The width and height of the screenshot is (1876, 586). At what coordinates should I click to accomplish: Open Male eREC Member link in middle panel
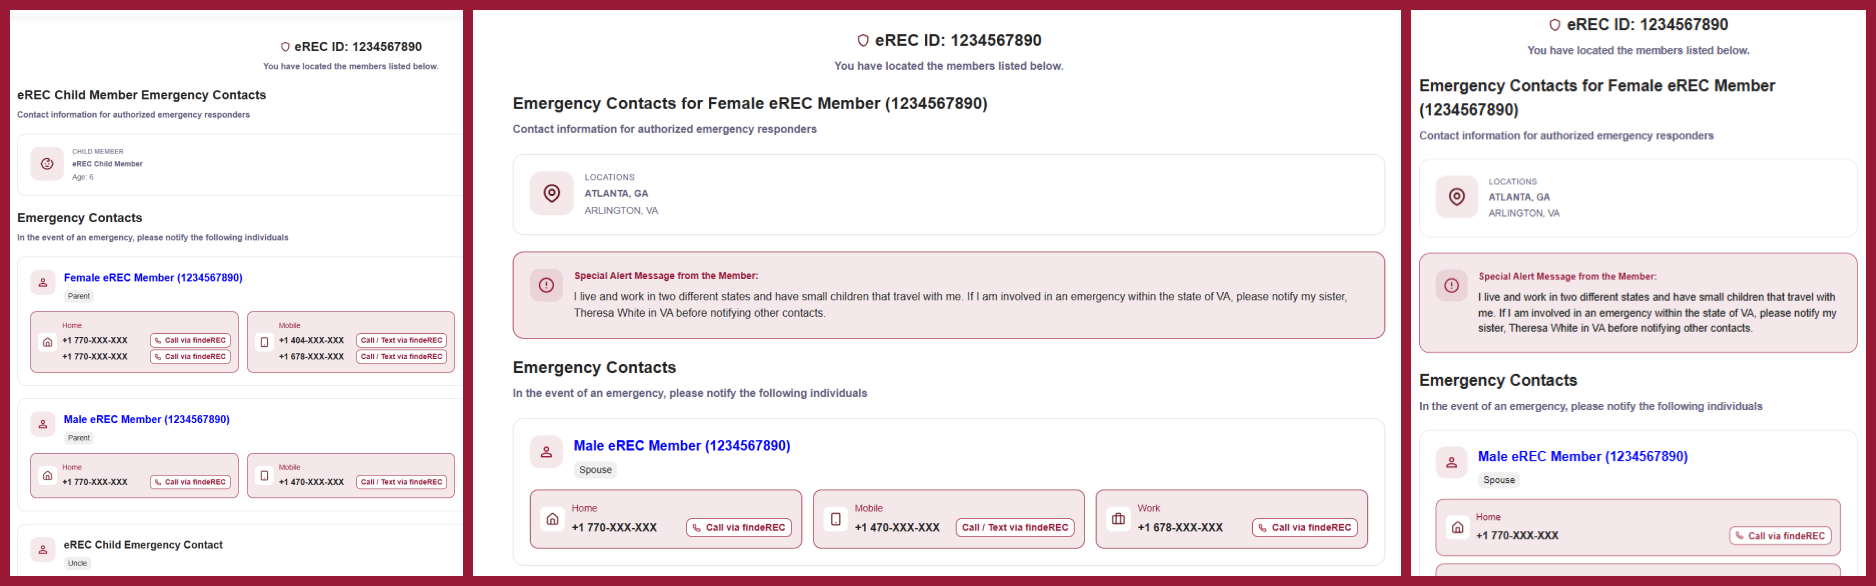[682, 446]
